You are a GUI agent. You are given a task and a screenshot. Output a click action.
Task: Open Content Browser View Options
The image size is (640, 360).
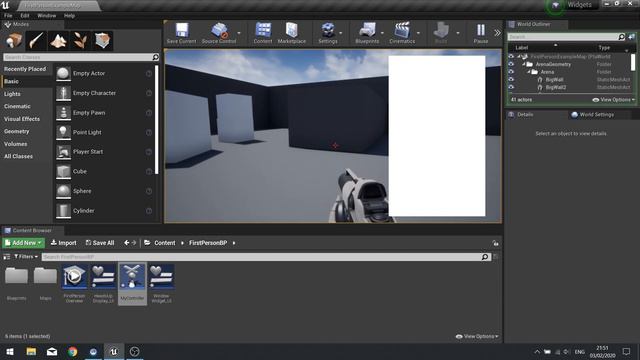pos(477,336)
